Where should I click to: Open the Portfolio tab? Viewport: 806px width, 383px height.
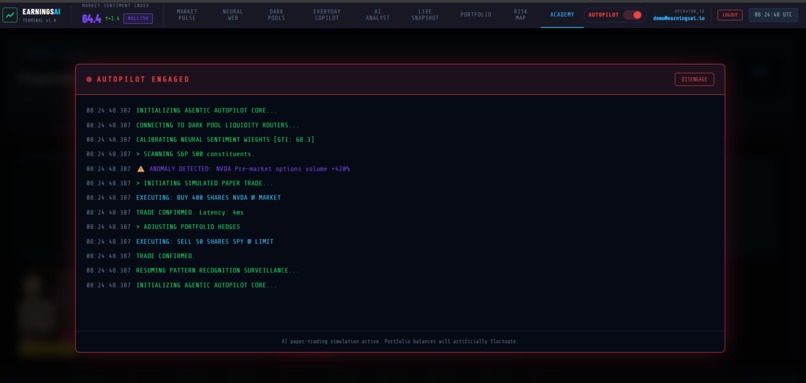(x=476, y=15)
